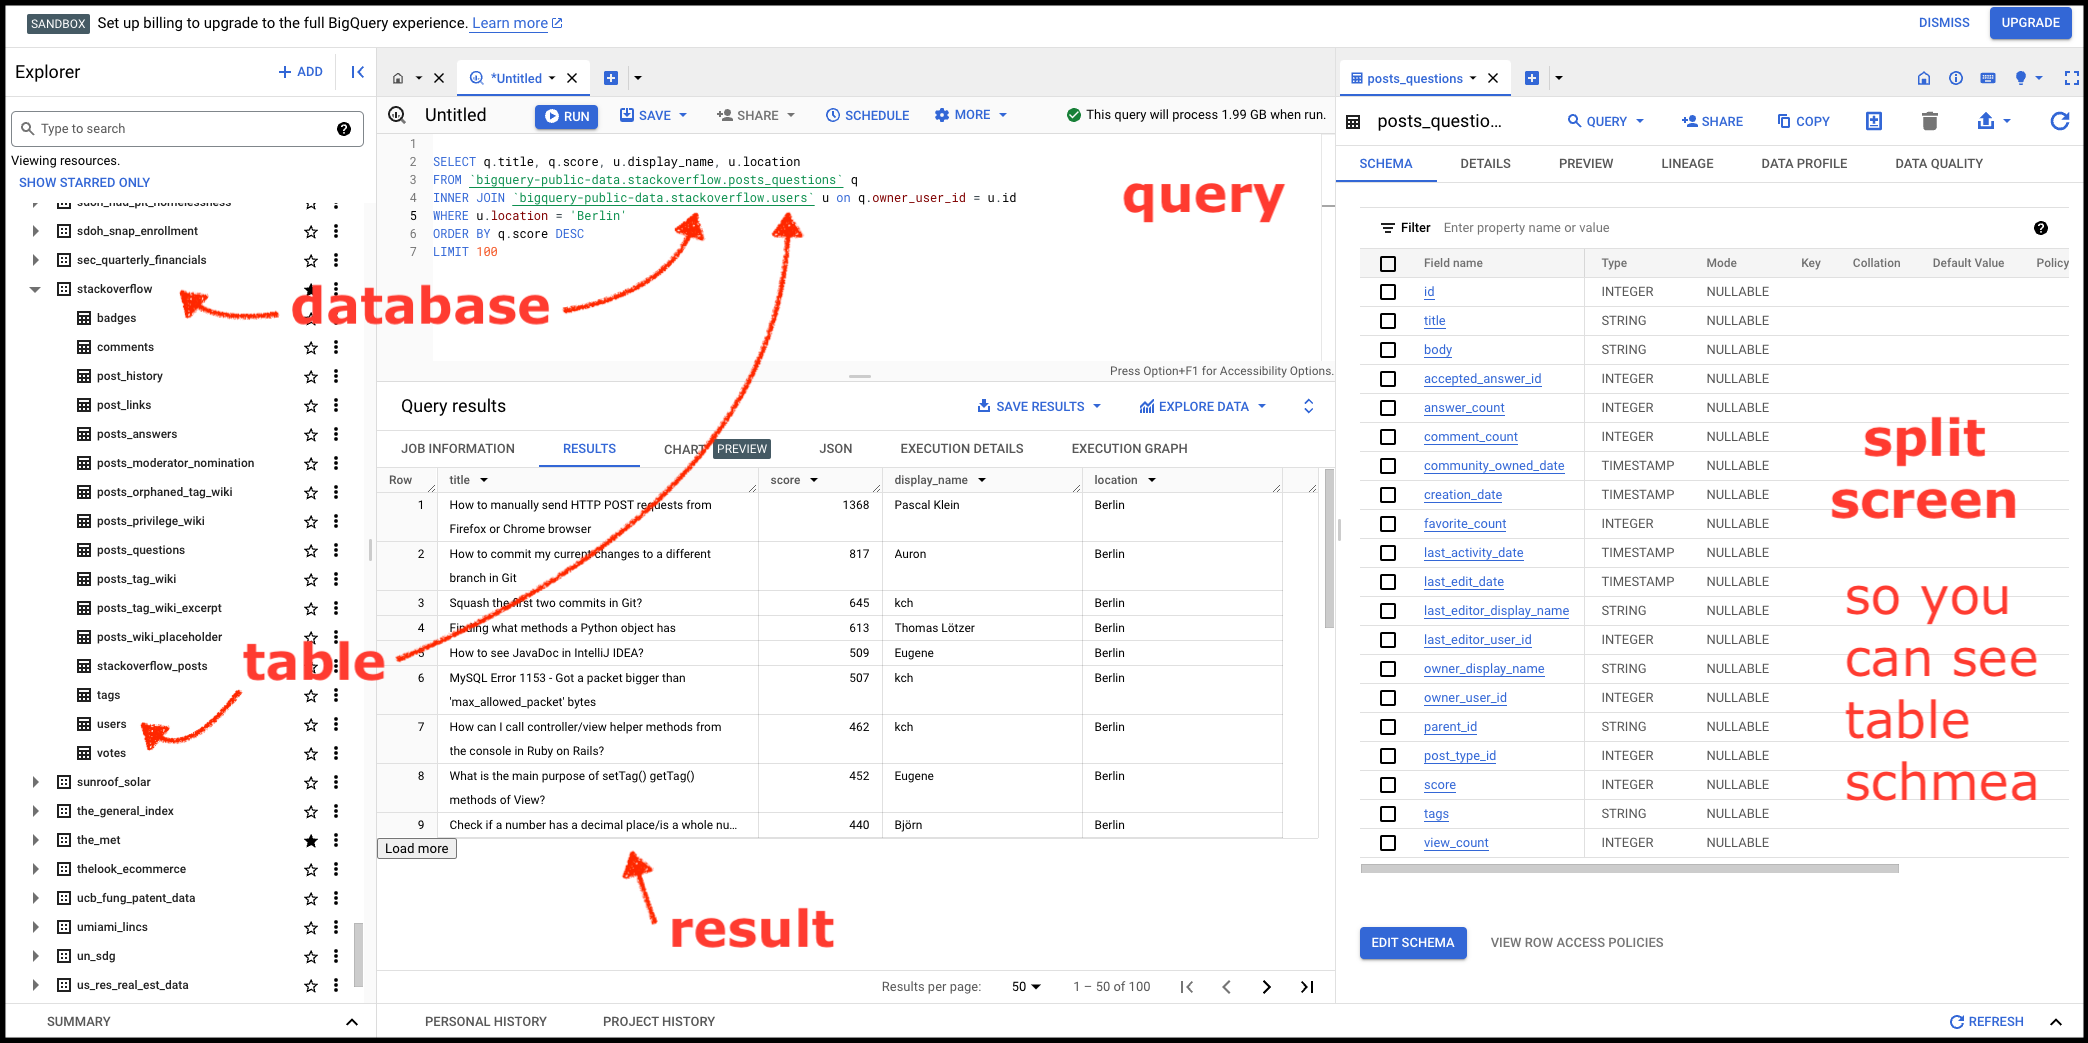Collapse the stackoverflow dataset
The height and width of the screenshot is (1043, 2088).
(35, 290)
